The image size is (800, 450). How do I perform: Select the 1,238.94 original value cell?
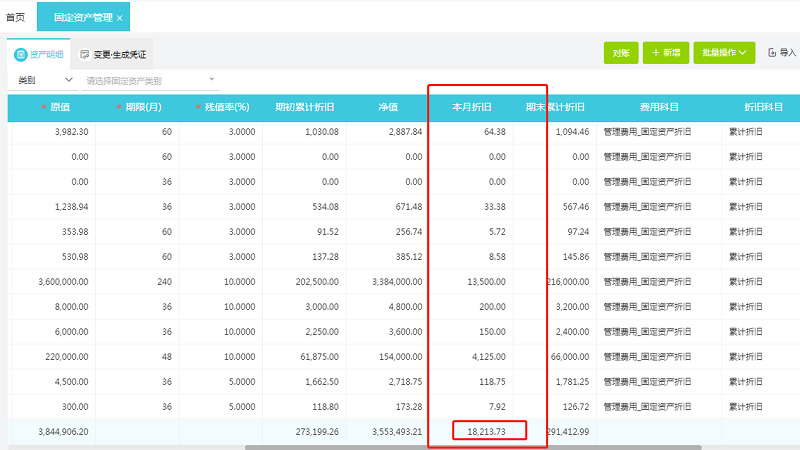pyautogui.click(x=71, y=207)
